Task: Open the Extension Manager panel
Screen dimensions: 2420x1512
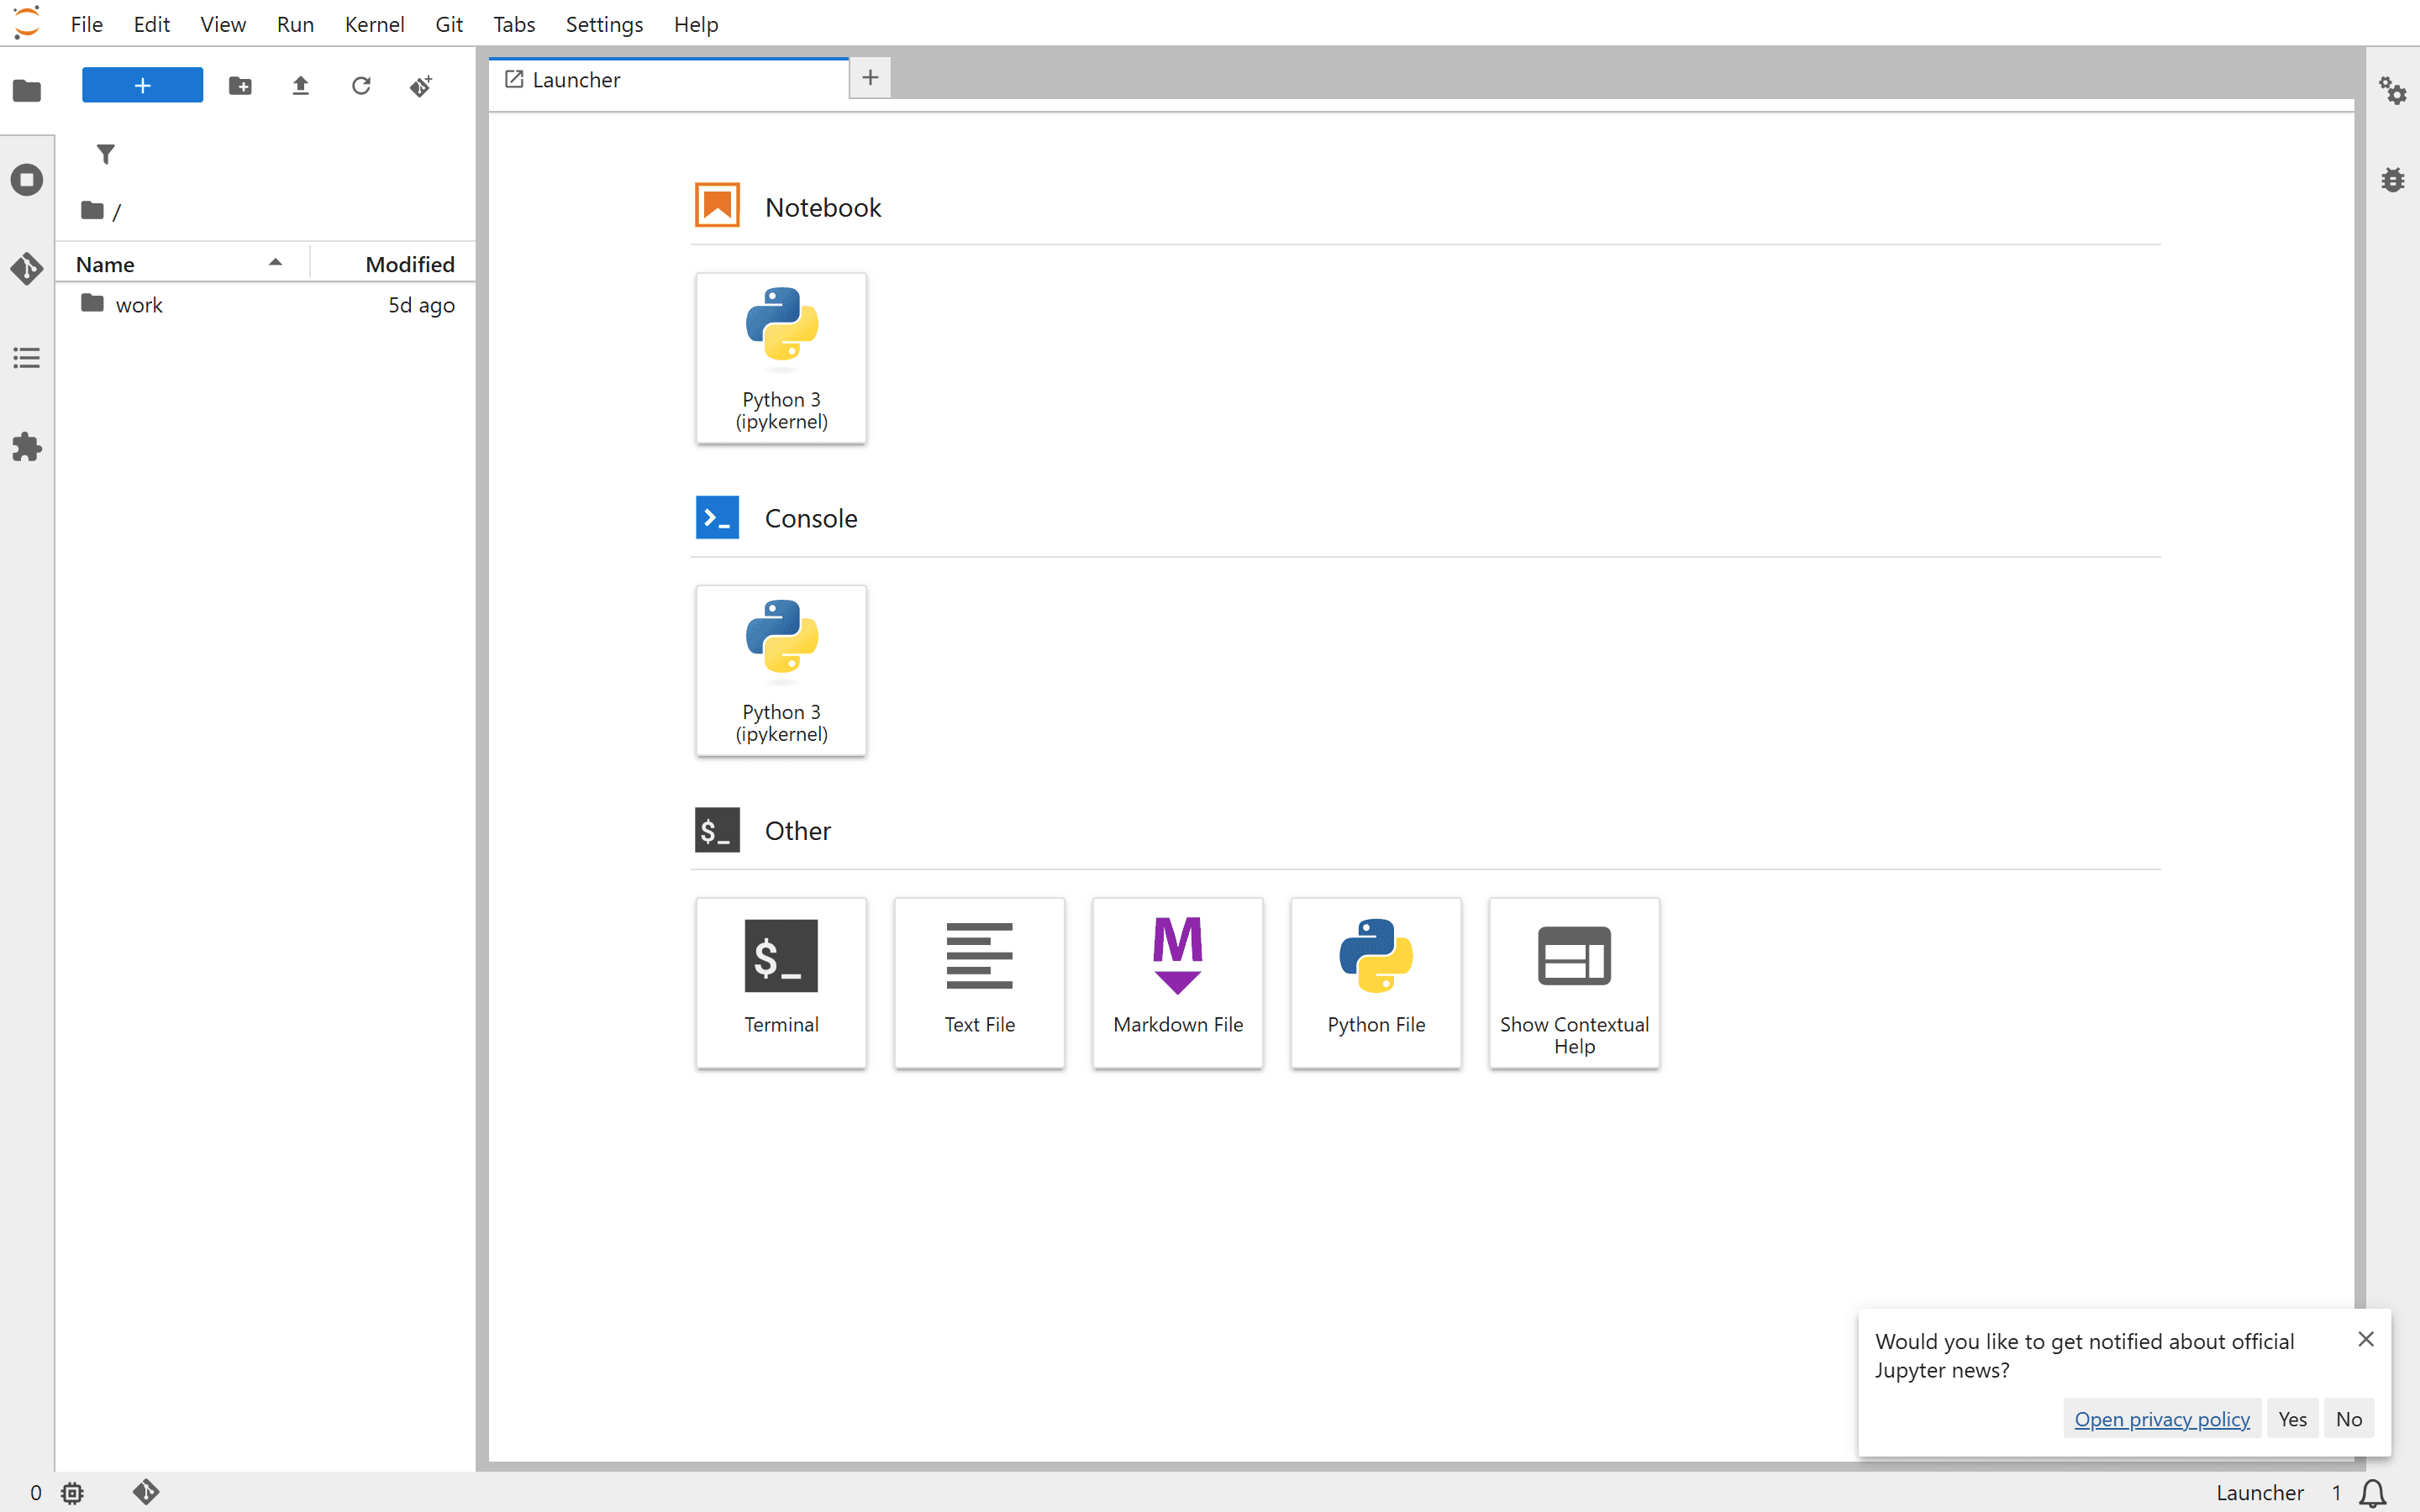Action: (x=27, y=447)
